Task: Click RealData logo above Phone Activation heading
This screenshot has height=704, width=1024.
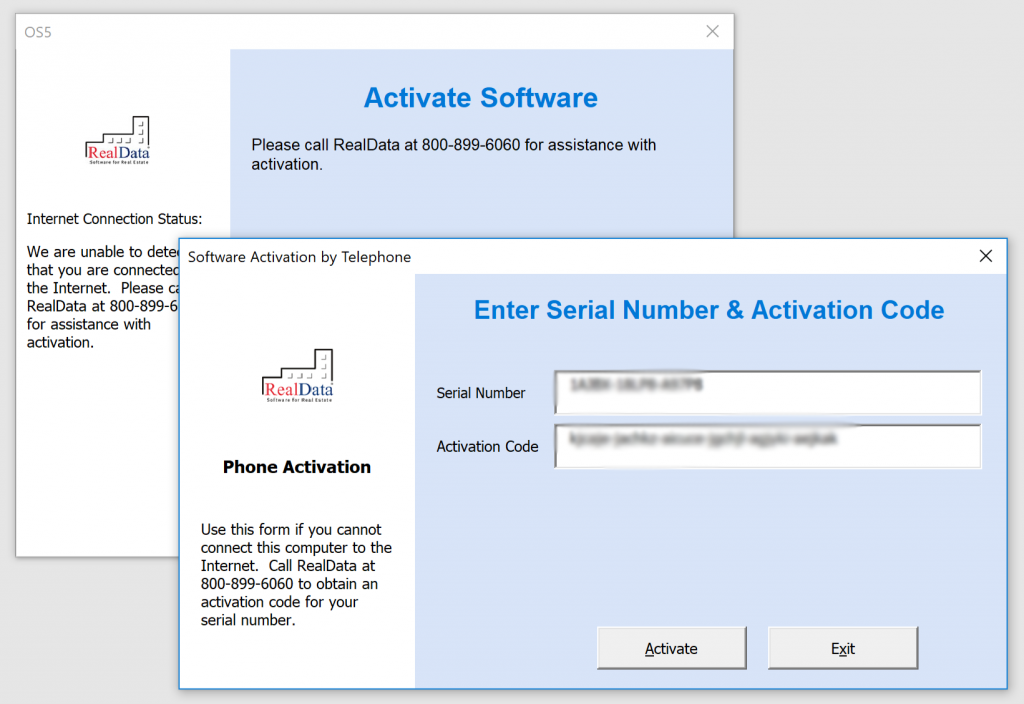Action: (297, 377)
